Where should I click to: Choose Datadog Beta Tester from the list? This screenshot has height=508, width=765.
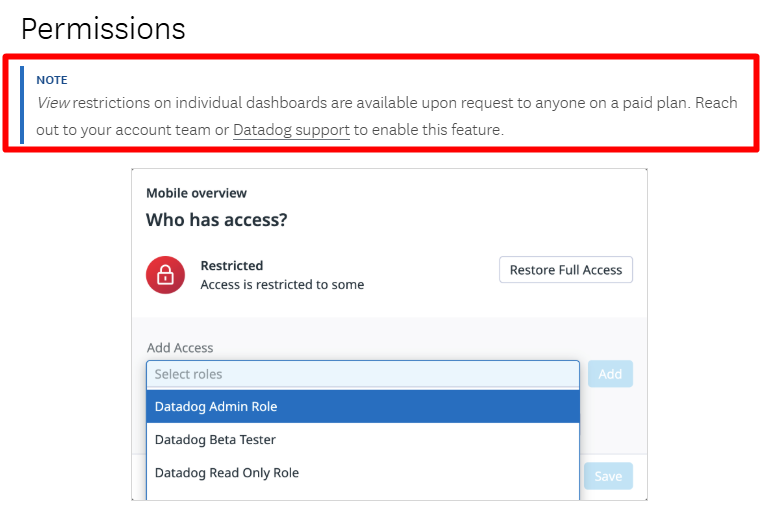pyautogui.click(x=363, y=440)
